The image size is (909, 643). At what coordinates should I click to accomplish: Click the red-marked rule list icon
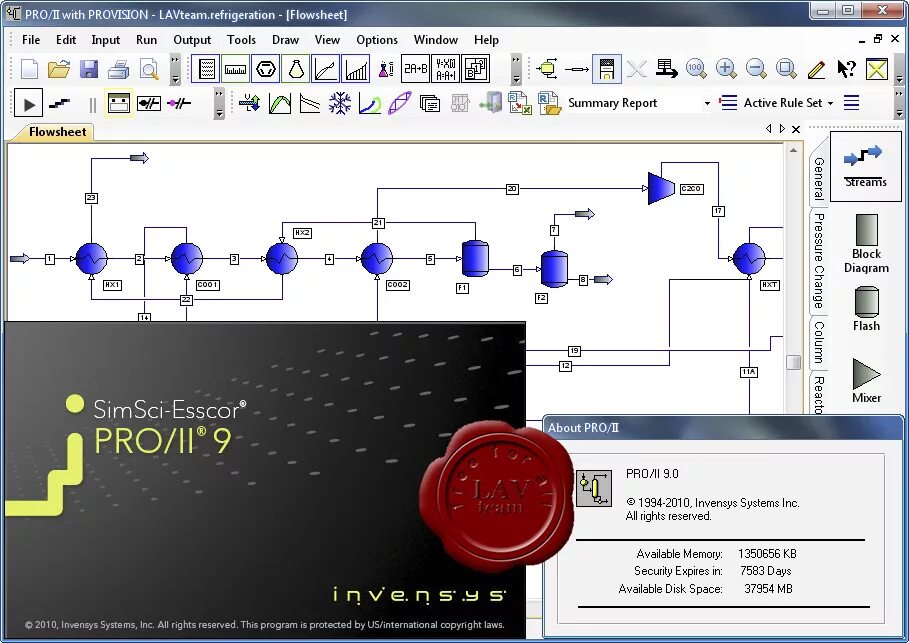coord(728,103)
